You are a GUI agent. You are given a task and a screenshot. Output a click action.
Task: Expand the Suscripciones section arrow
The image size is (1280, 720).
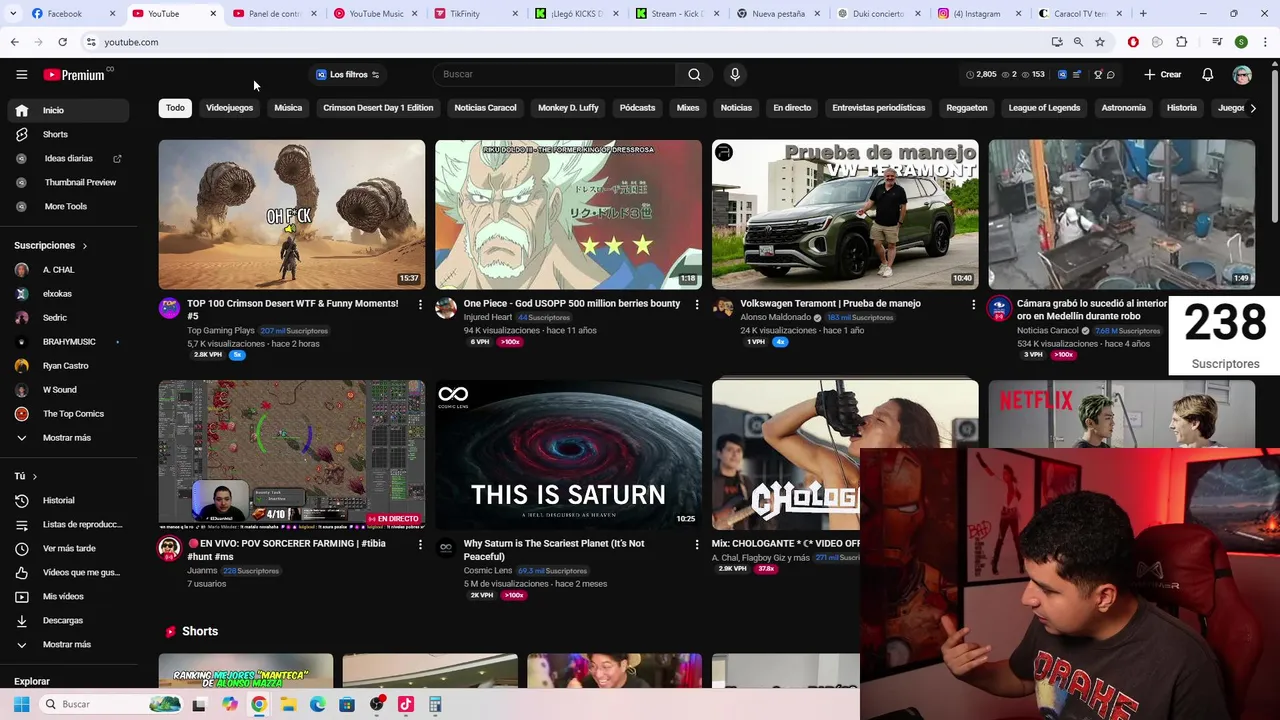pyautogui.click(x=84, y=246)
